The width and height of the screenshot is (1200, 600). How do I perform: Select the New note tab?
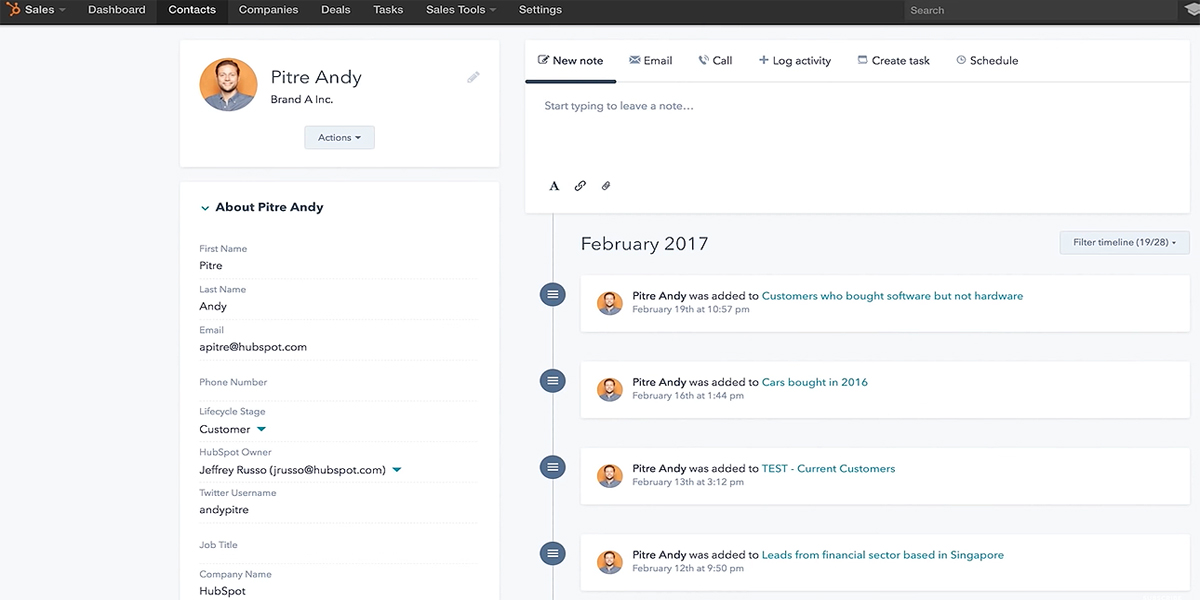coord(570,61)
